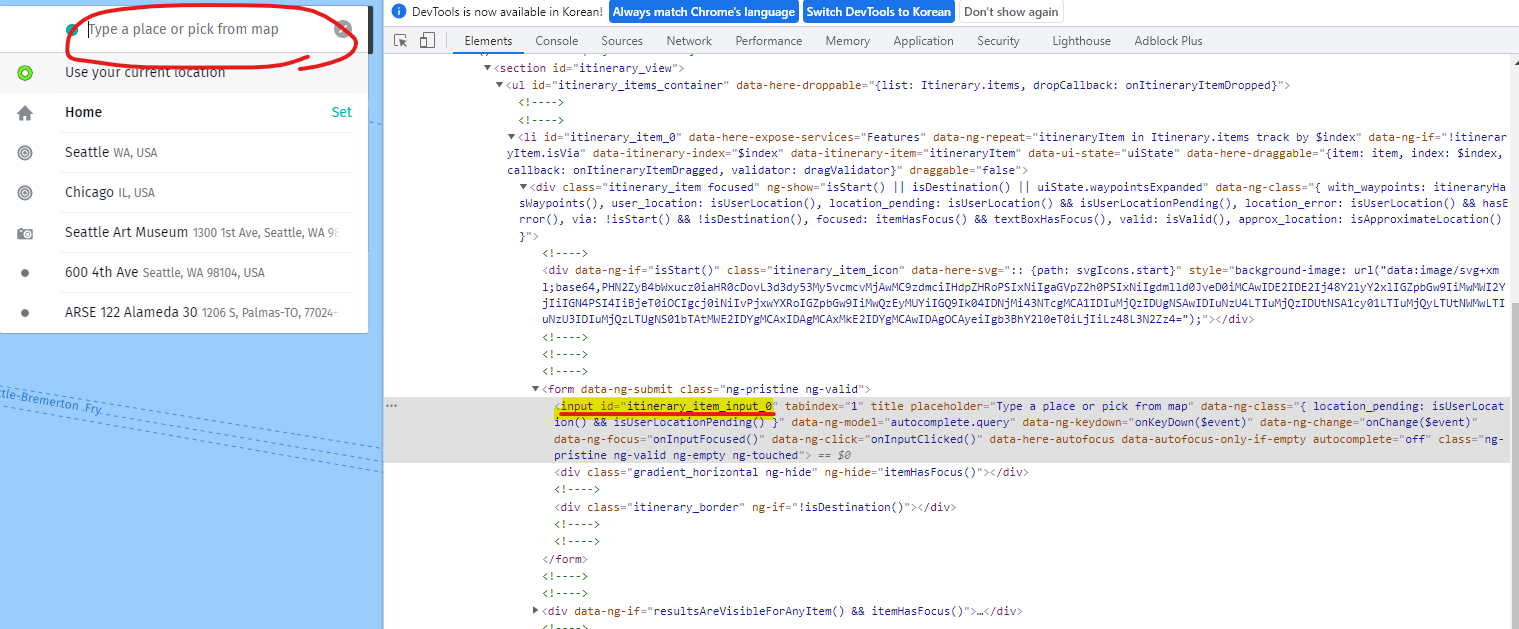
Task: Click Switch DevTools to Korean button
Action: [x=878, y=12]
